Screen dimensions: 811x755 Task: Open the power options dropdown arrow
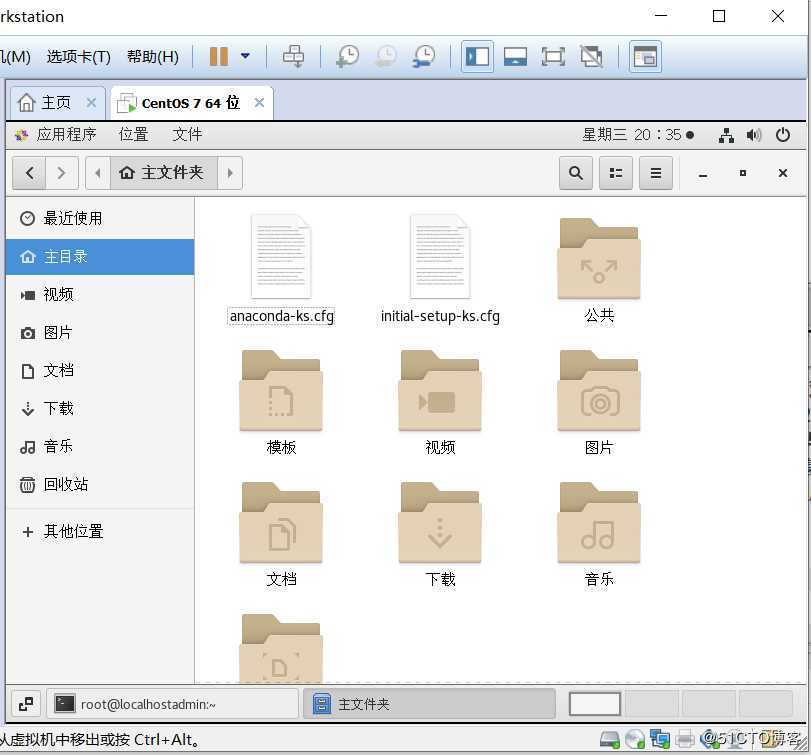[245, 56]
